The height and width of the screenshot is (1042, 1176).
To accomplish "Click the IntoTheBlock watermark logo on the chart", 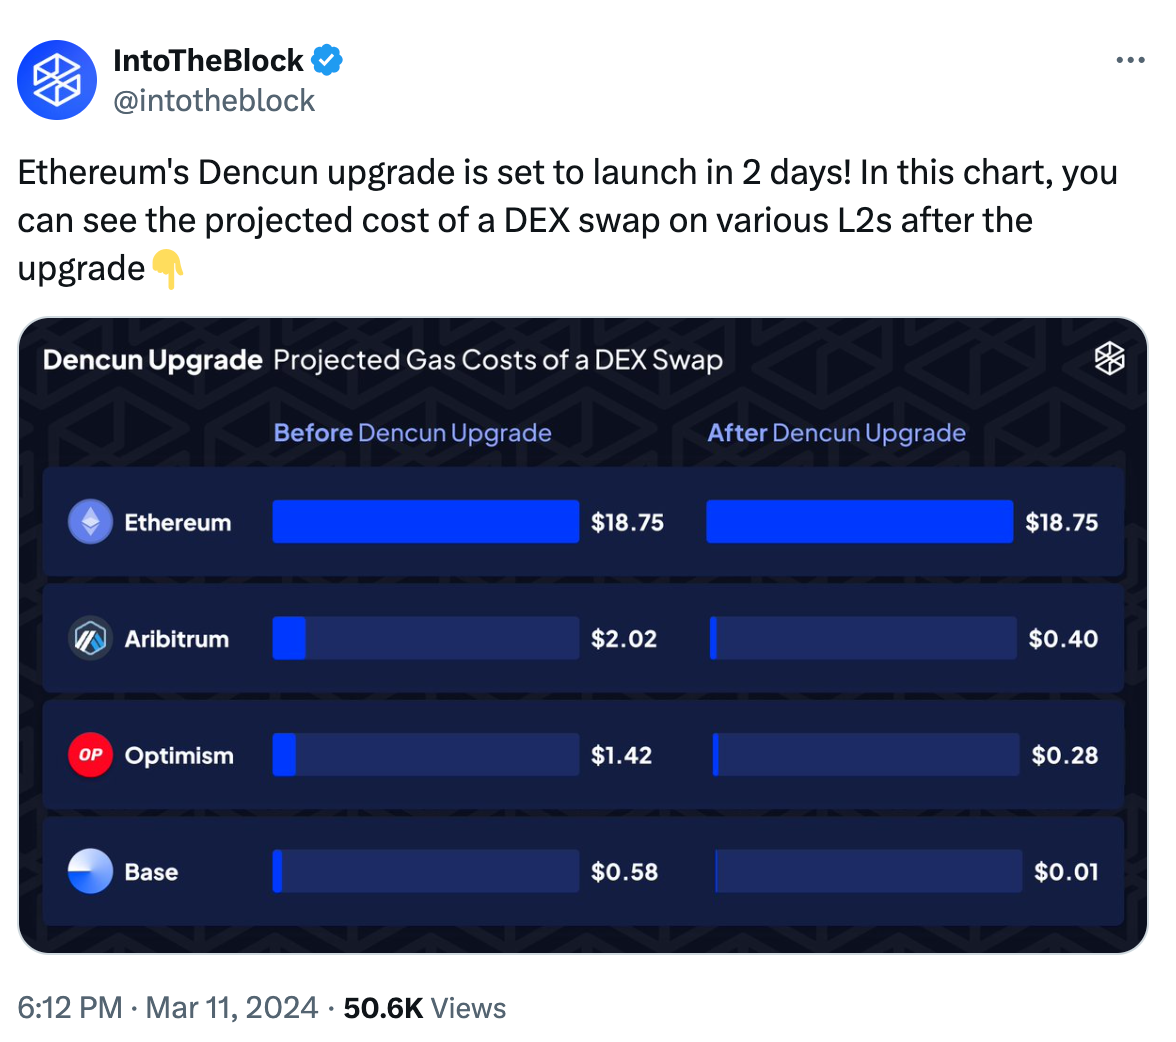I will pyautogui.click(x=1109, y=357).
